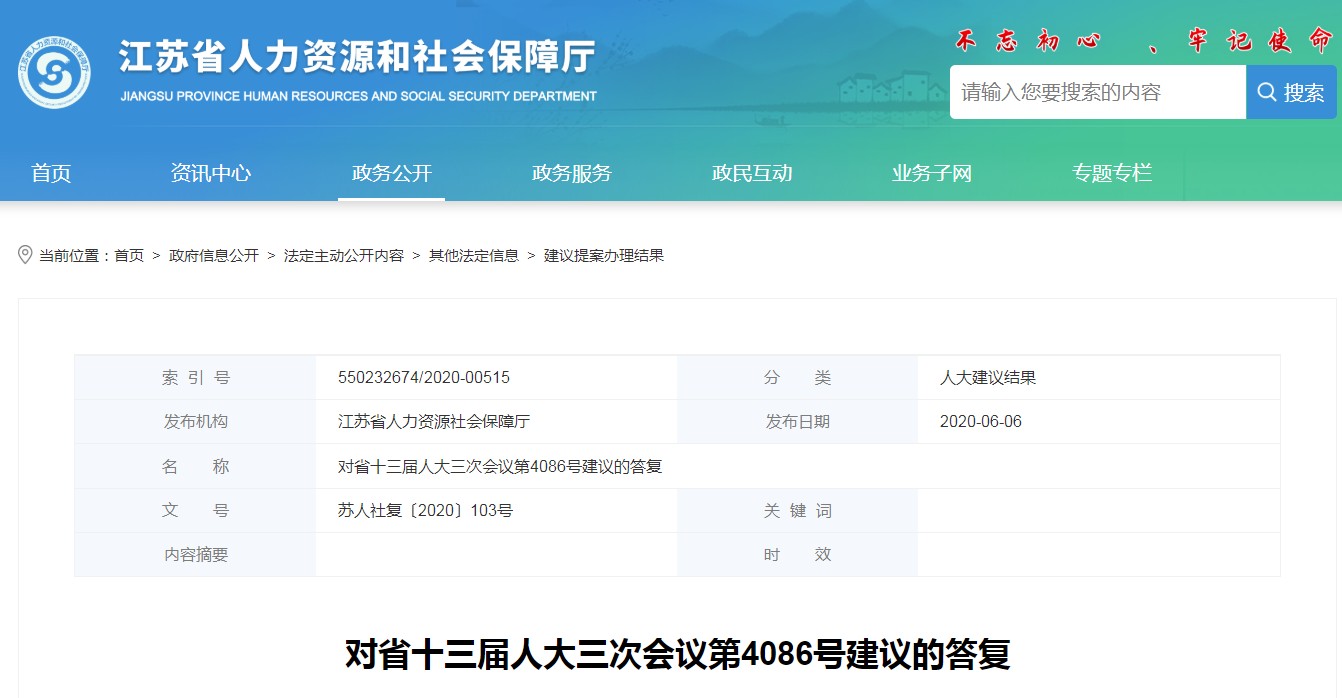Click the index number 550232674/2020-00515
This screenshot has height=698, width=1342.
(x=424, y=378)
